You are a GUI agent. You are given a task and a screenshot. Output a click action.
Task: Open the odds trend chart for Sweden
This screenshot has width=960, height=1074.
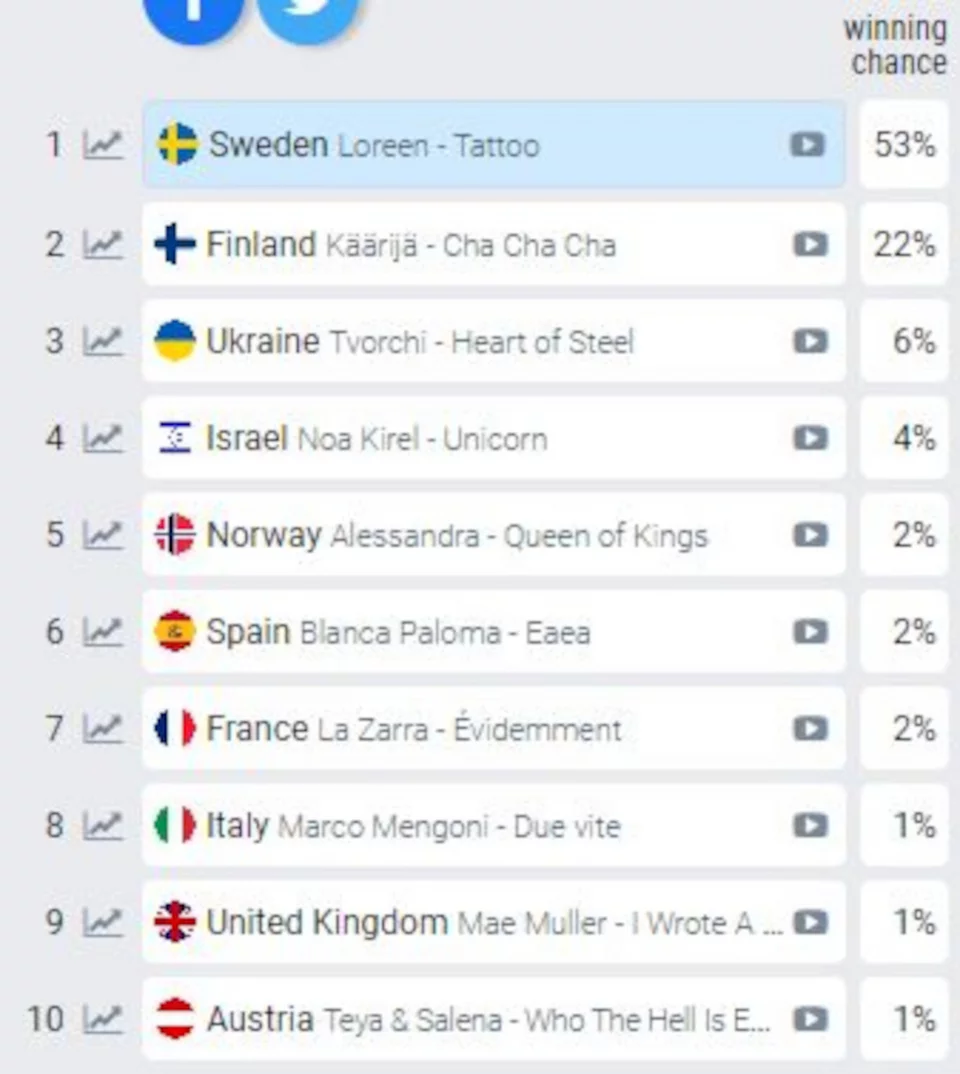pos(103,145)
